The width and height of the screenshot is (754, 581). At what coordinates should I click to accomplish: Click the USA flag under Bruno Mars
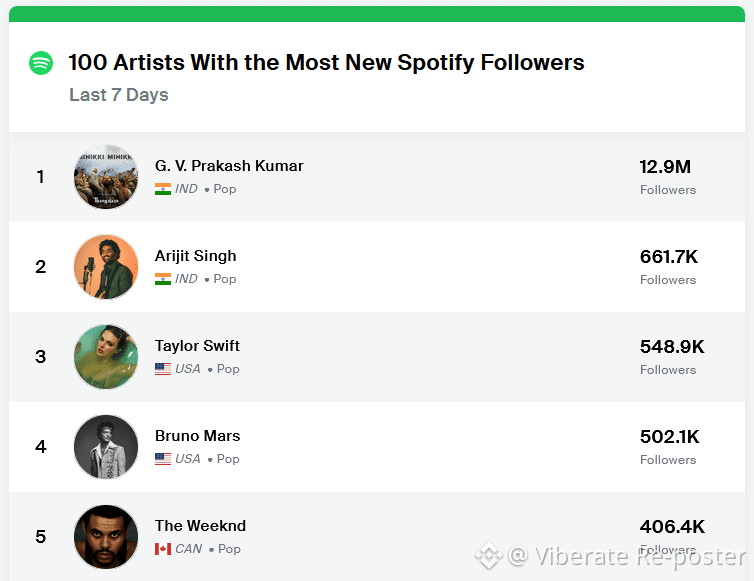pyautogui.click(x=163, y=459)
